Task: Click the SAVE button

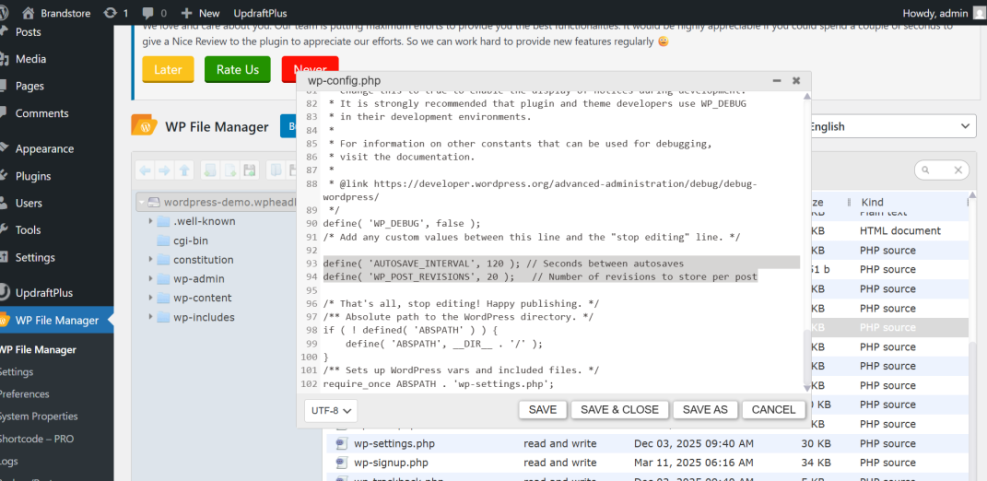Action: coord(543,410)
